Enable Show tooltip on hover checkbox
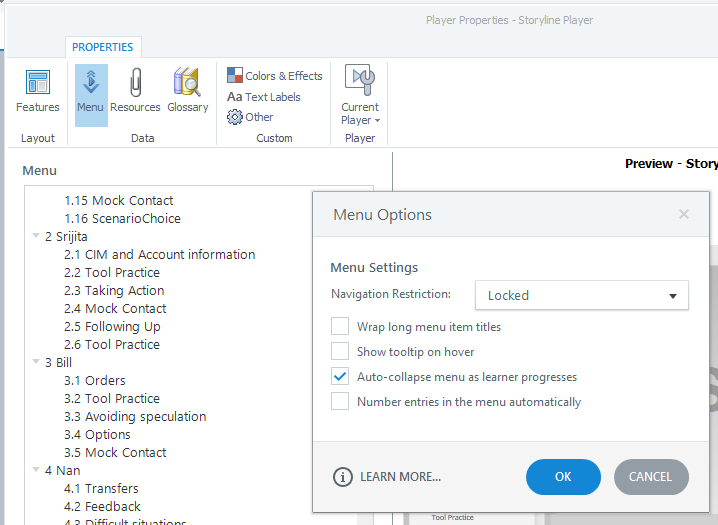718x525 pixels. [x=340, y=352]
